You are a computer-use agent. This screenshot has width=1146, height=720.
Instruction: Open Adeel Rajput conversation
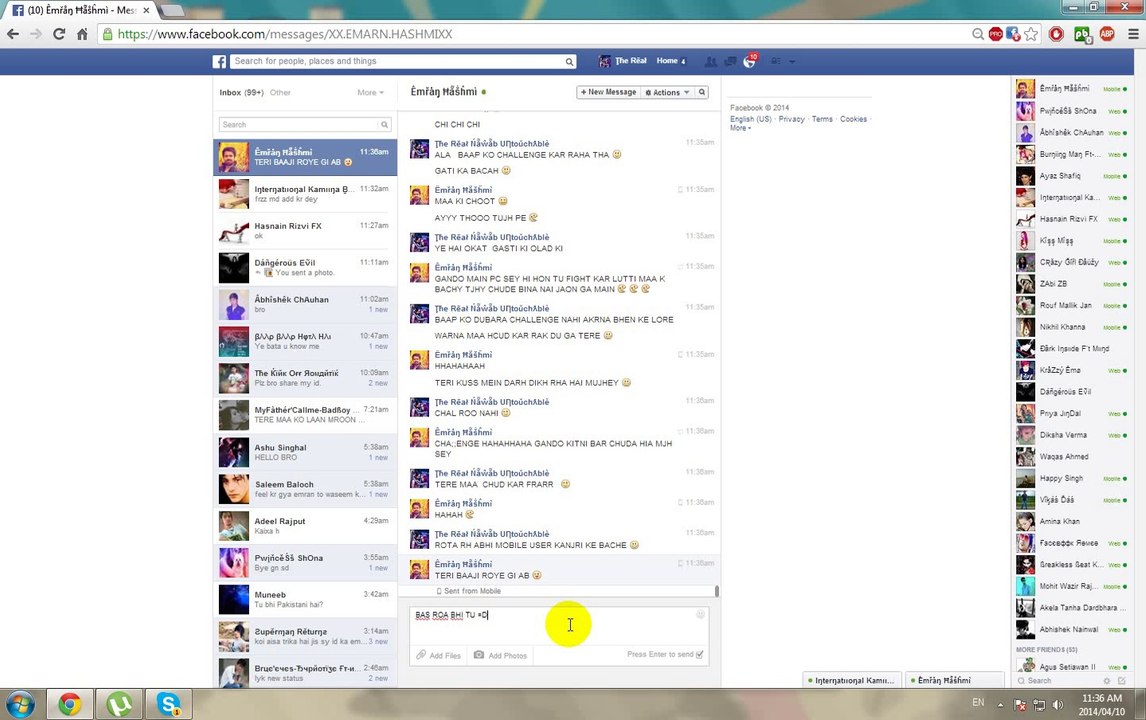pos(306,526)
